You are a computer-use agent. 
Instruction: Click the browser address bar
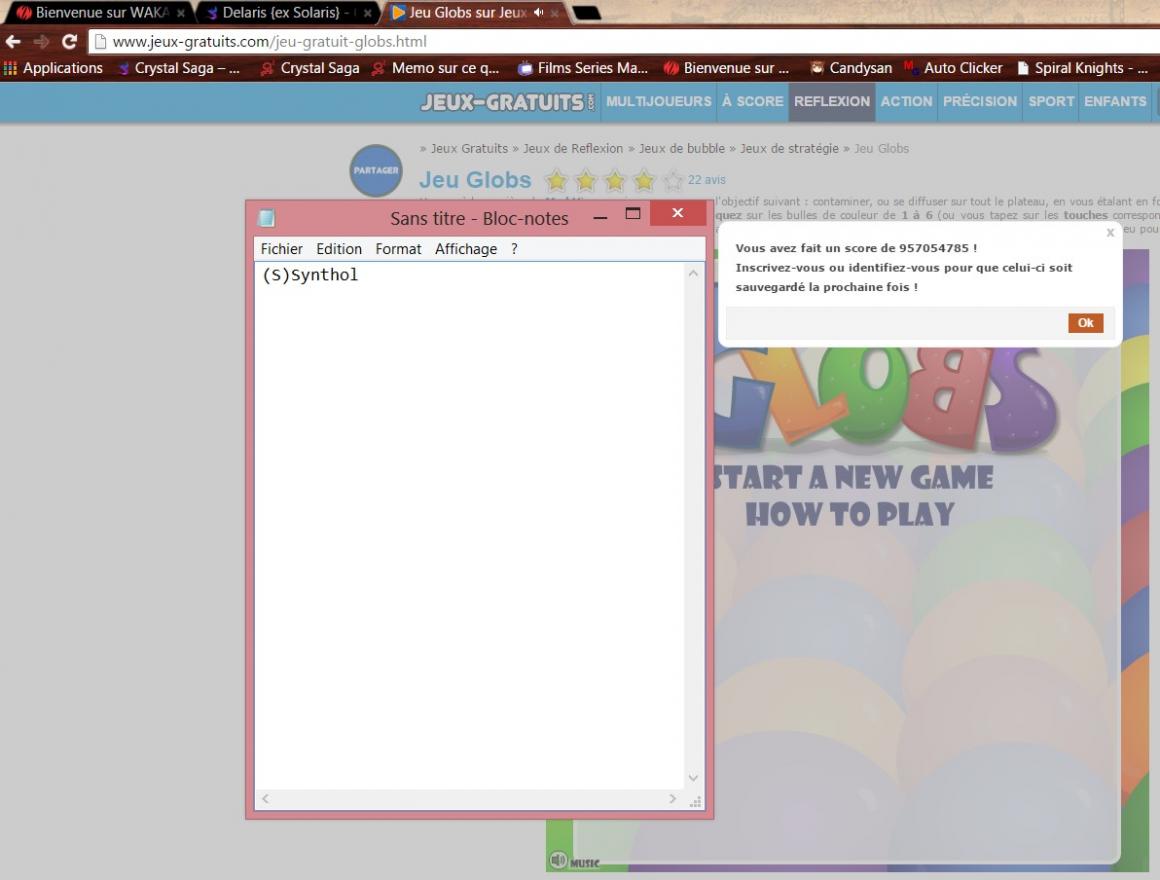(600, 42)
